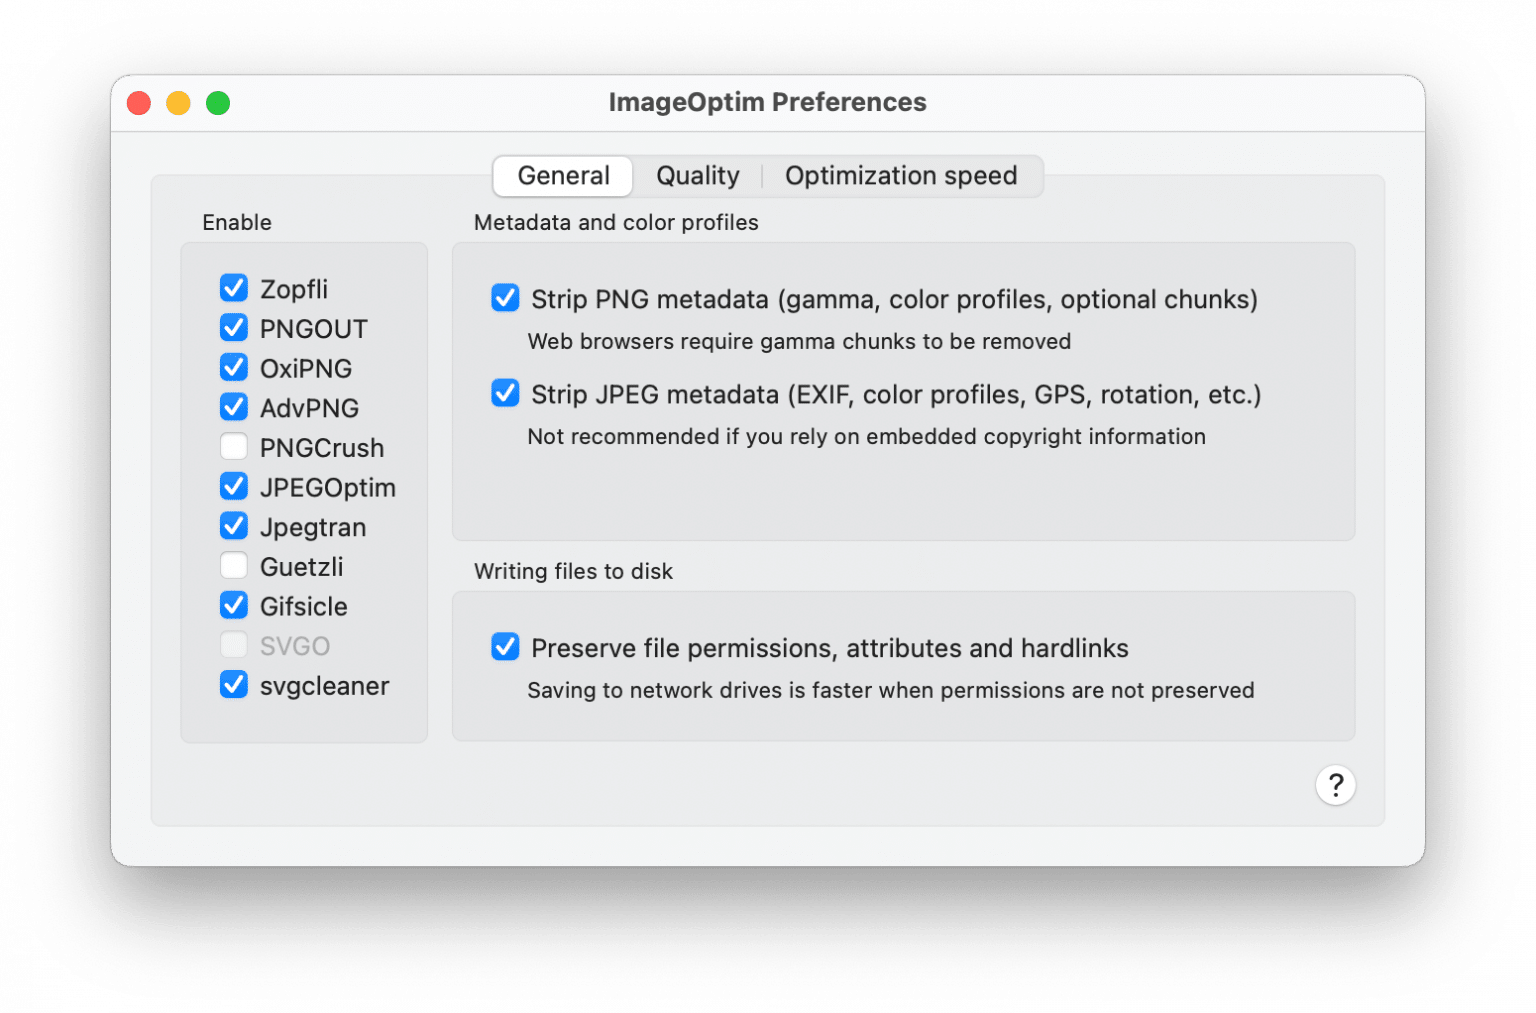
Task: Switch to the Quality tab
Action: (x=698, y=176)
